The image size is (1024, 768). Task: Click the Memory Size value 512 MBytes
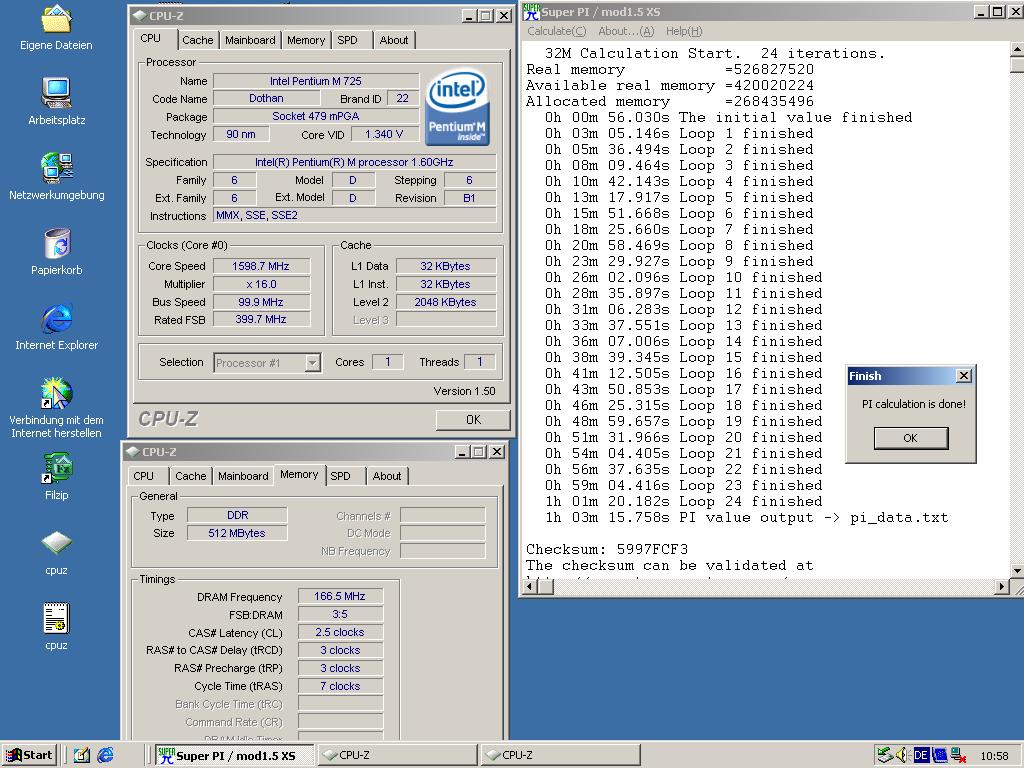pos(236,533)
